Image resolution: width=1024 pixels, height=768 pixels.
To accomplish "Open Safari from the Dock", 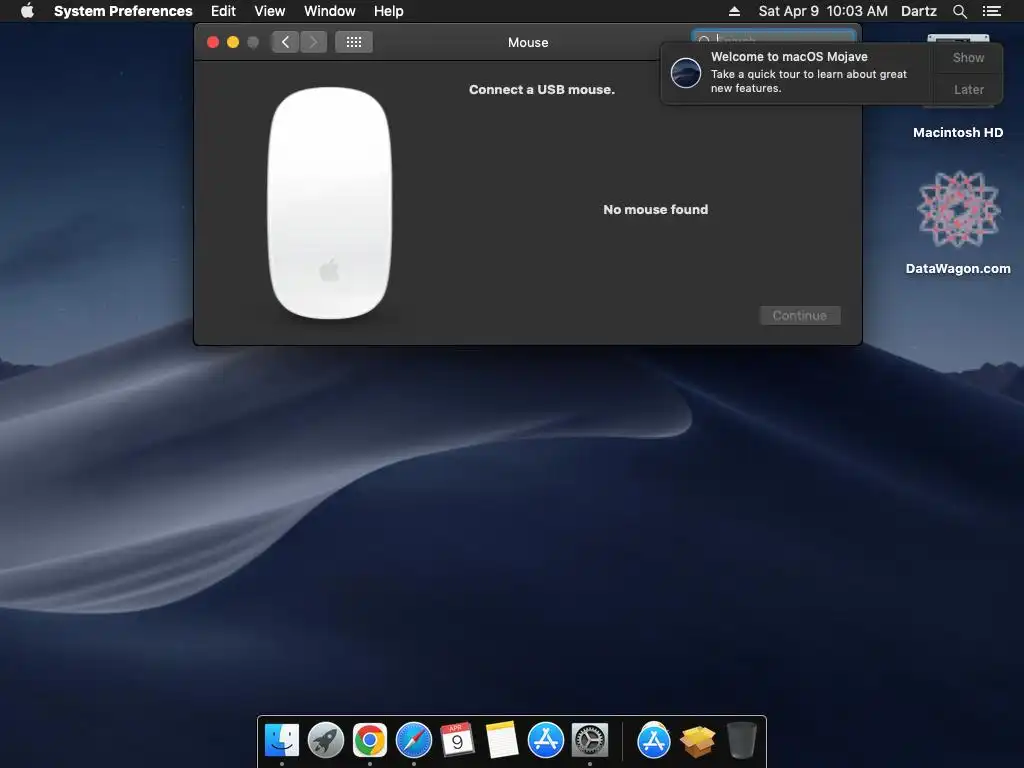I will tap(414, 741).
